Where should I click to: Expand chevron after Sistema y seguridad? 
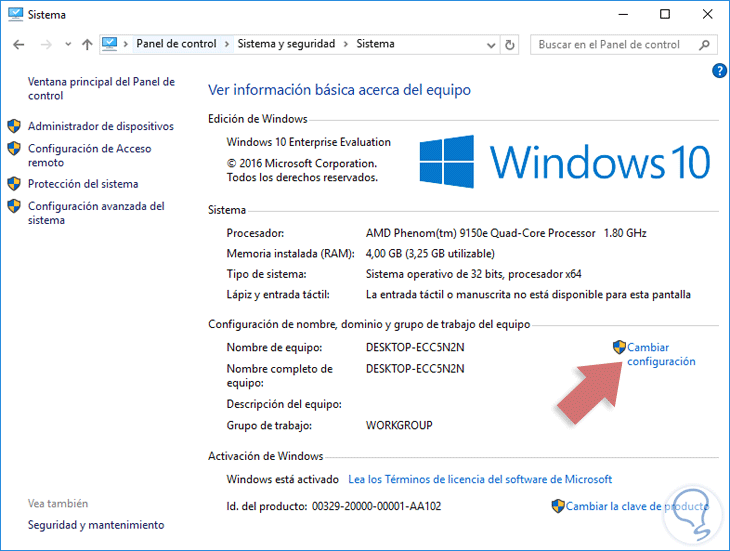point(346,44)
